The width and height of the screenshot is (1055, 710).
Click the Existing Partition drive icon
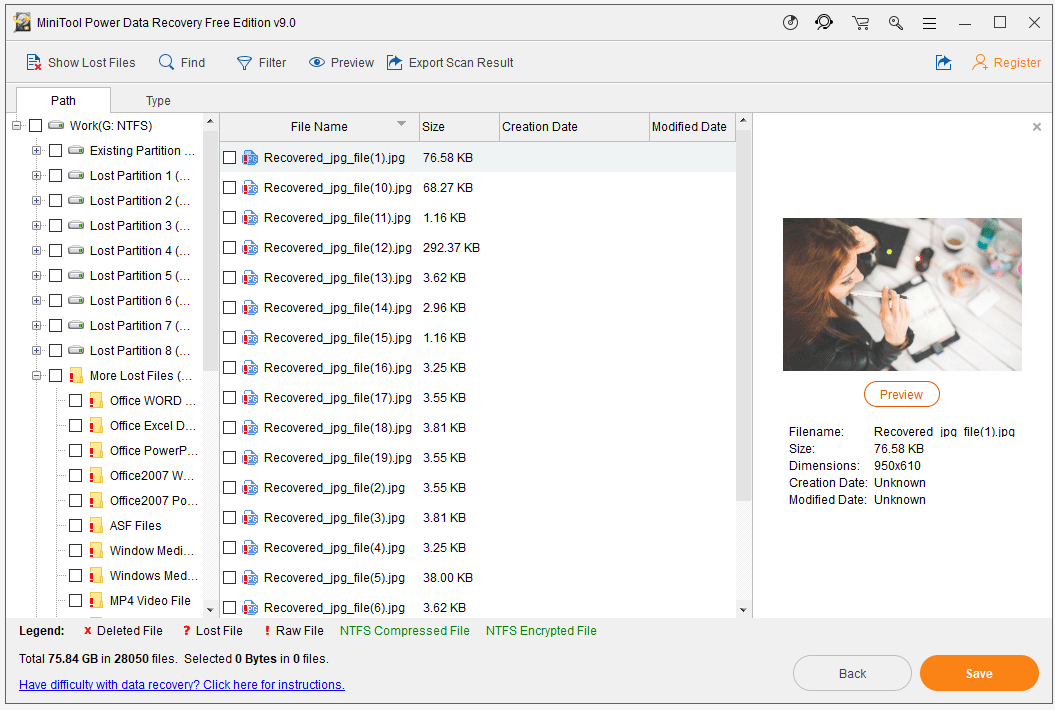[x=77, y=150]
